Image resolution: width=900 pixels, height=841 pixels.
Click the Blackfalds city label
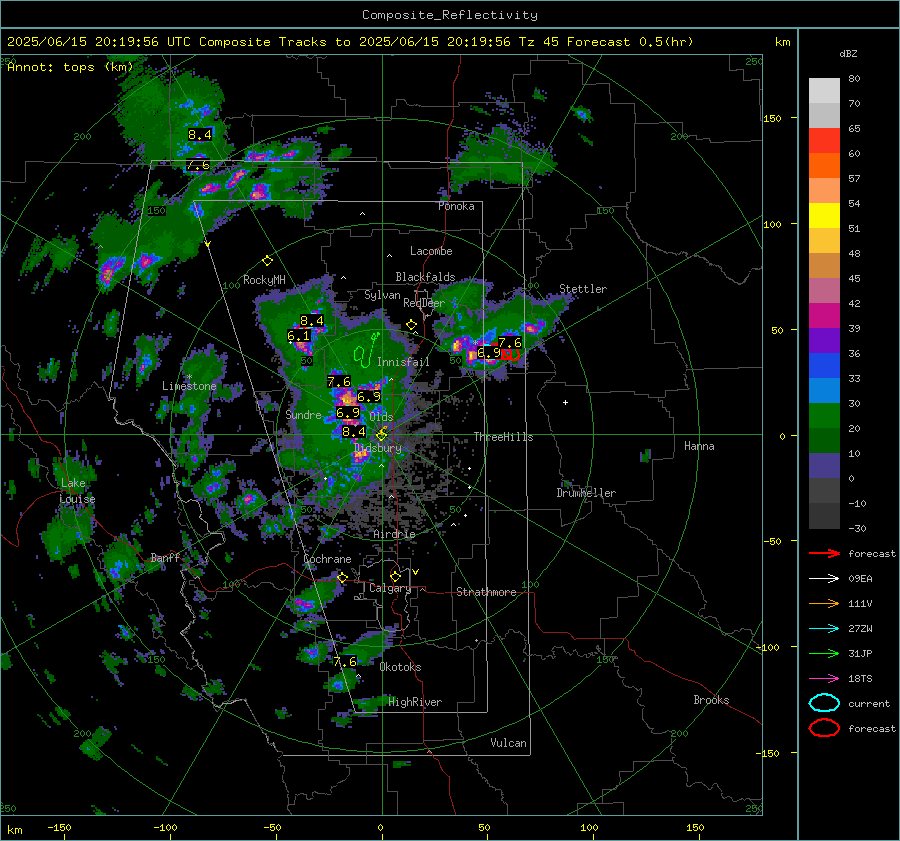[x=425, y=277]
